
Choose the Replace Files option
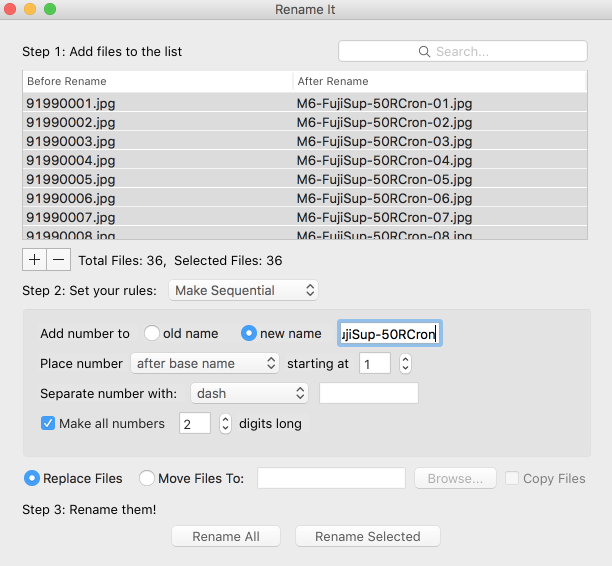32,478
